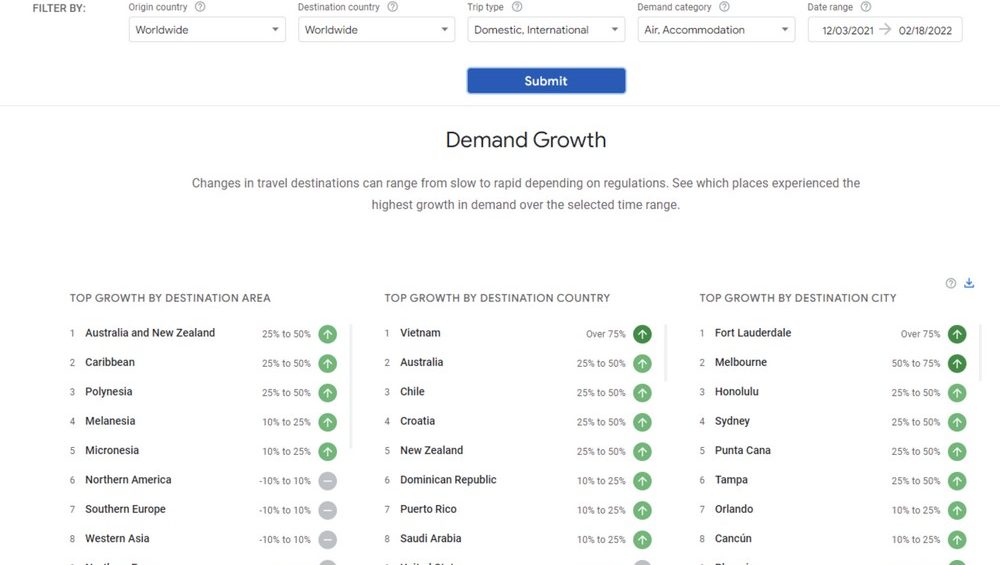
Task: Click the date range input field
Action: click(x=885, y=30)
